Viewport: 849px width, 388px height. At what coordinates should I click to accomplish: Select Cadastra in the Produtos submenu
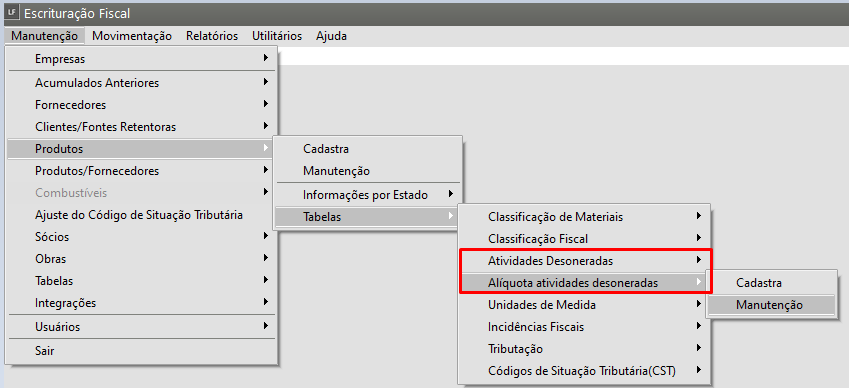368,148
